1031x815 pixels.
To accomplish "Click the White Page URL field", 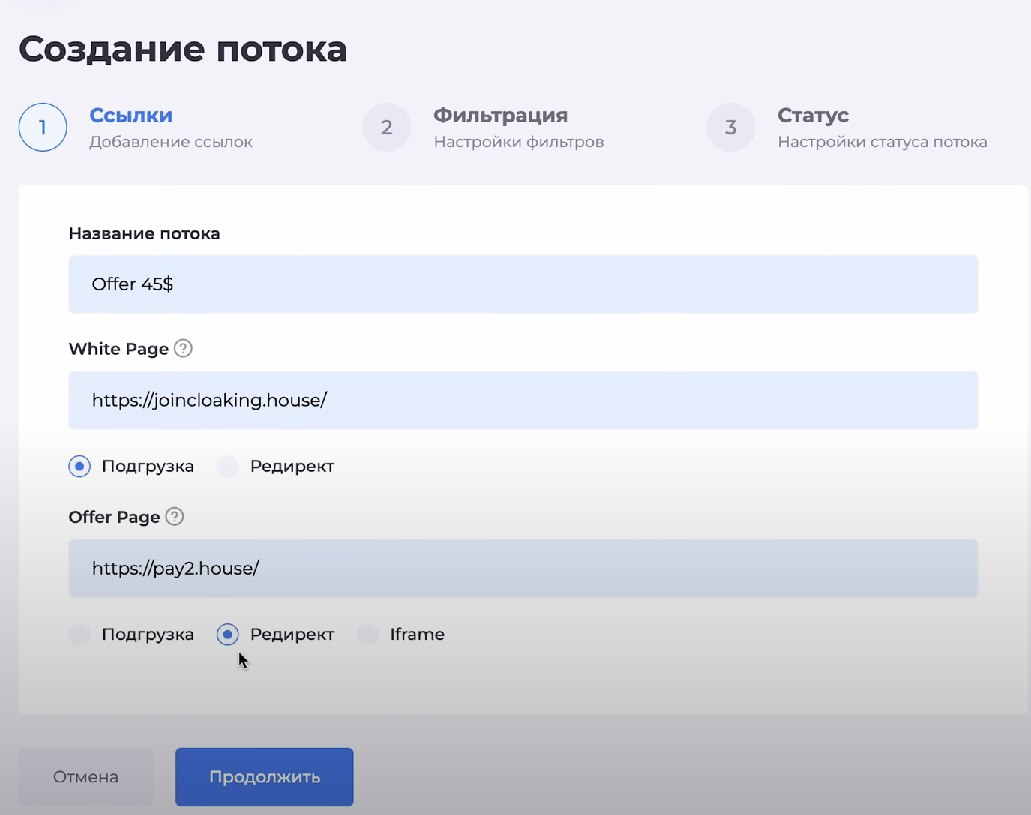I will point(523,400).
